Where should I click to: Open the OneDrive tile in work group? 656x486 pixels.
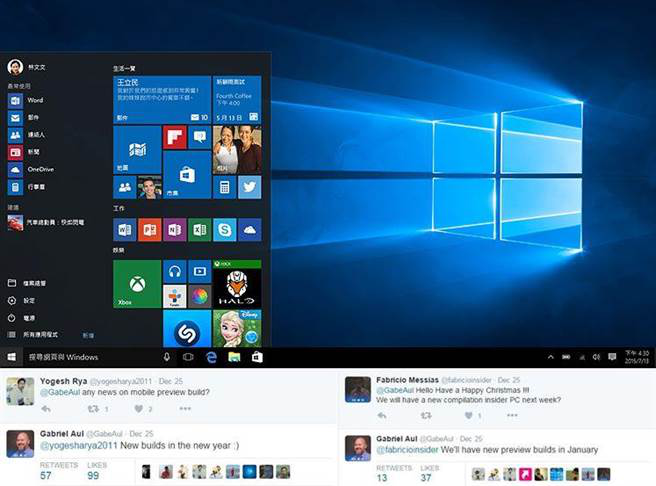[250, 230]
